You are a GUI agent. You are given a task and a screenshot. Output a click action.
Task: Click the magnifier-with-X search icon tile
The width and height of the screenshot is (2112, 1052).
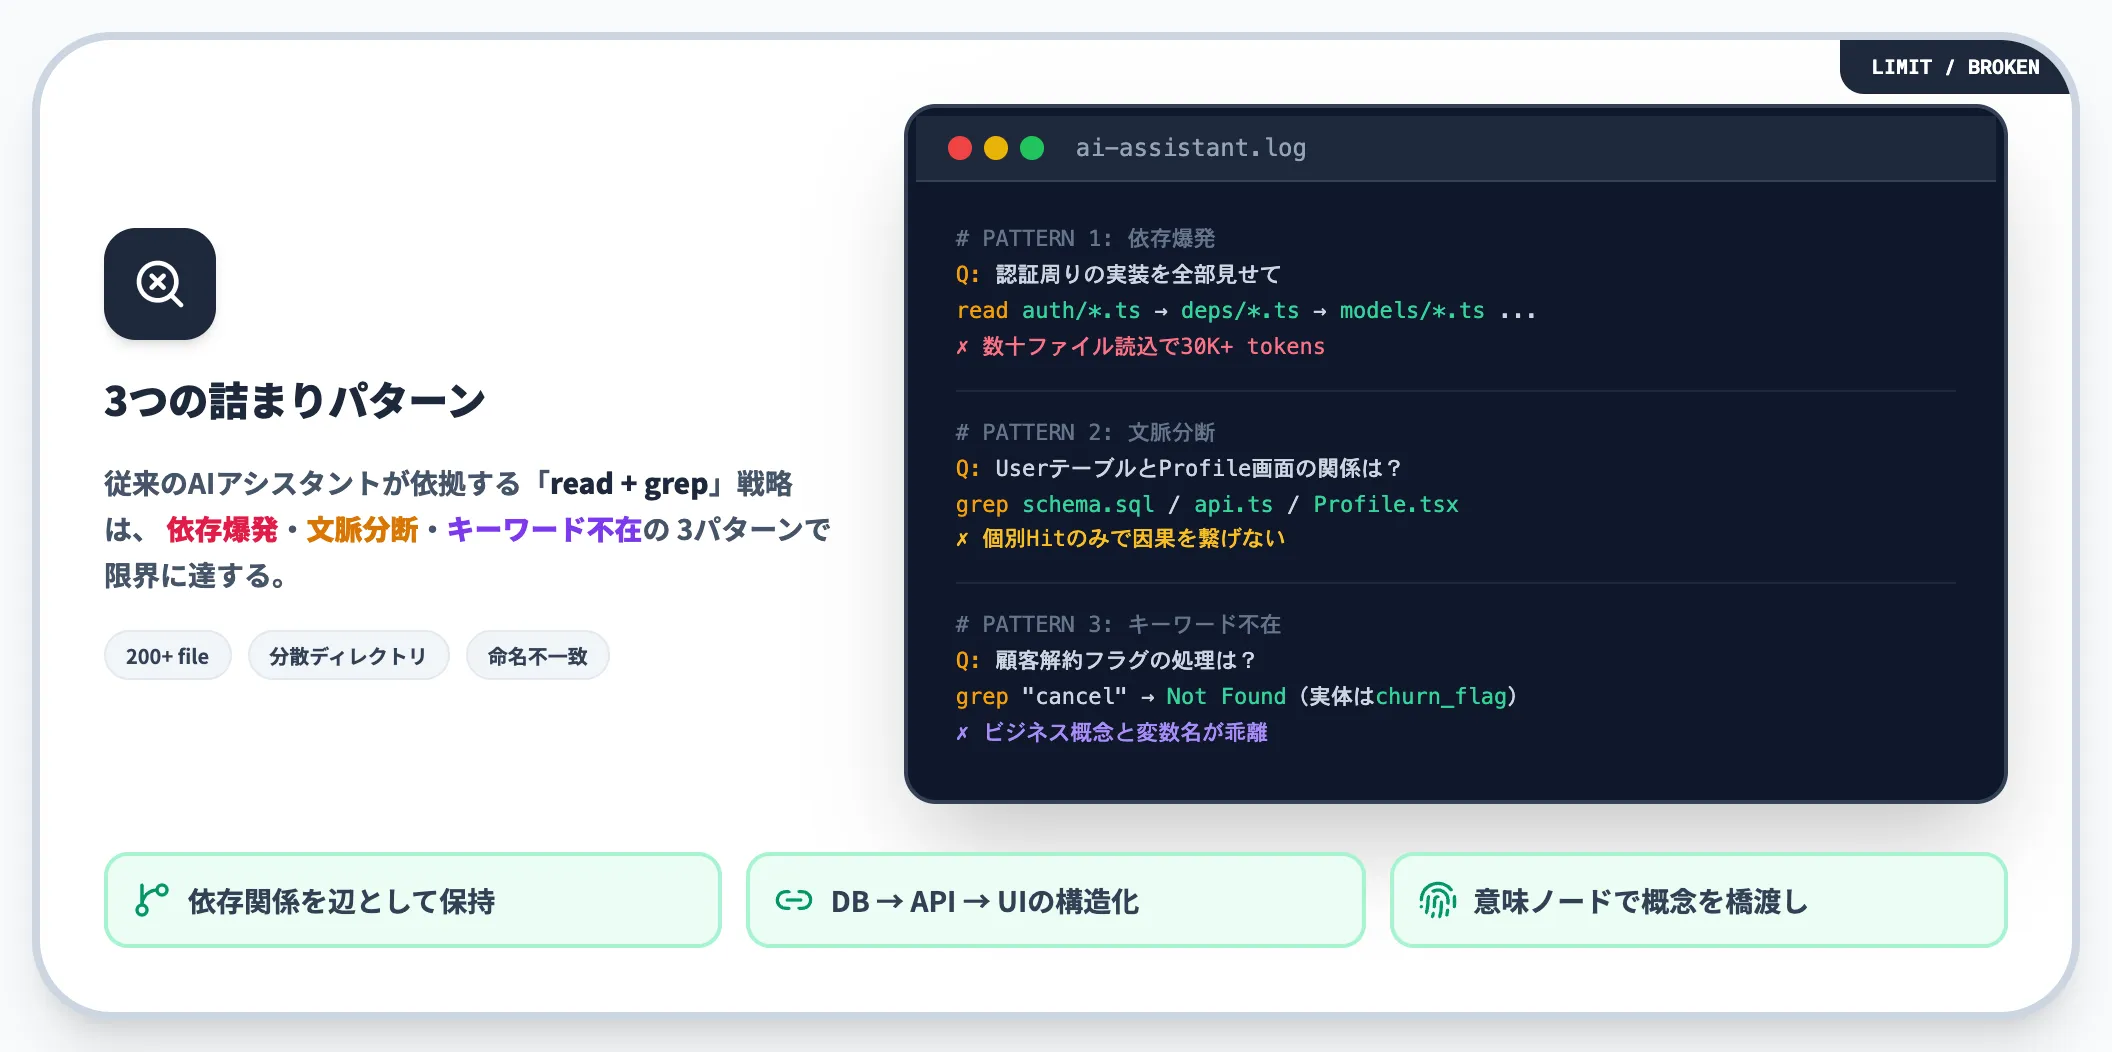160,284
